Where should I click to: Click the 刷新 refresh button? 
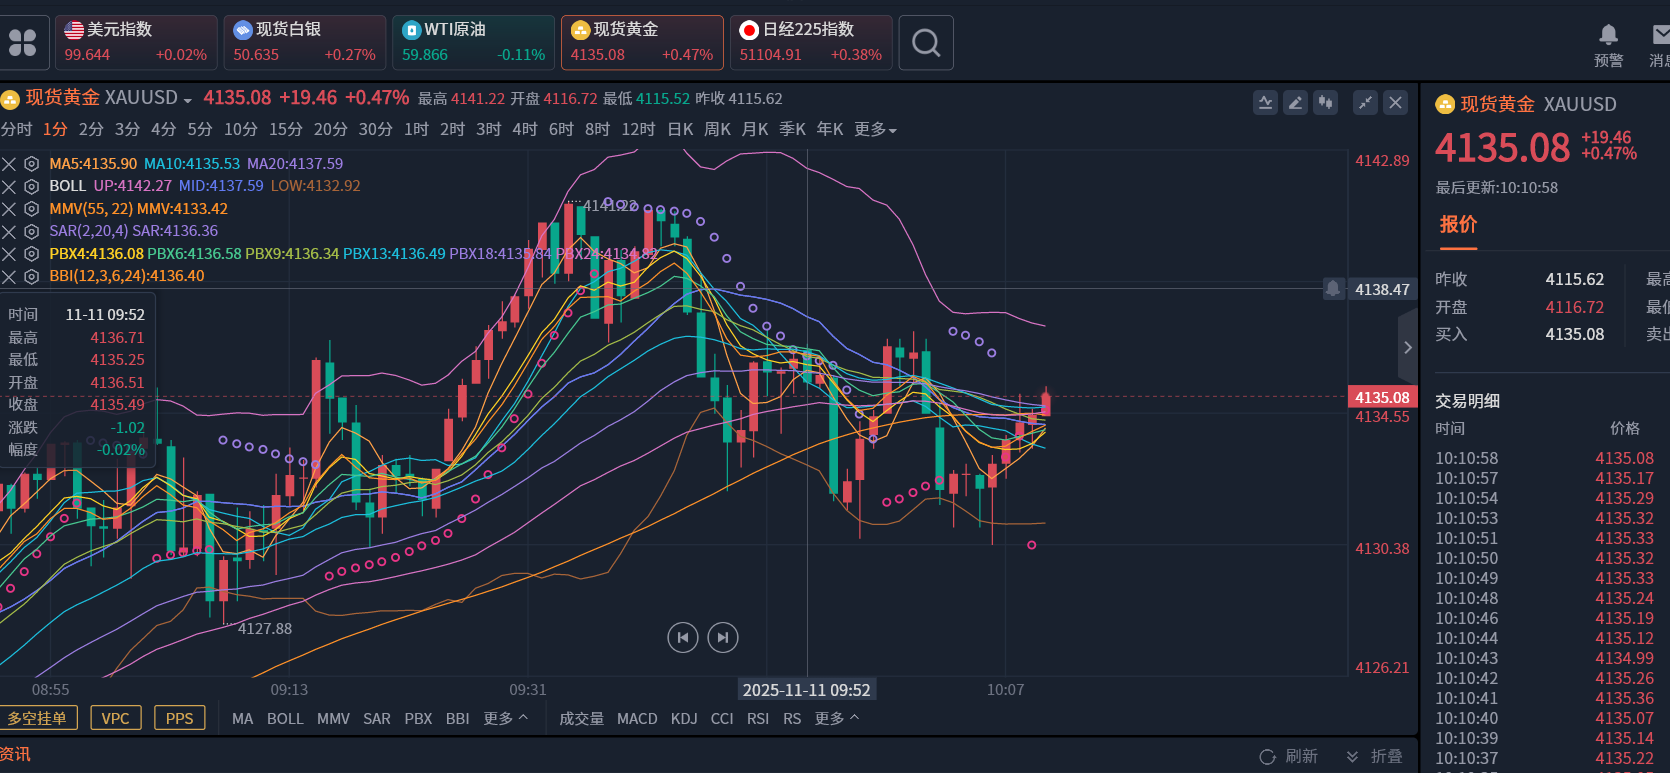click(x=1289, y=756)
